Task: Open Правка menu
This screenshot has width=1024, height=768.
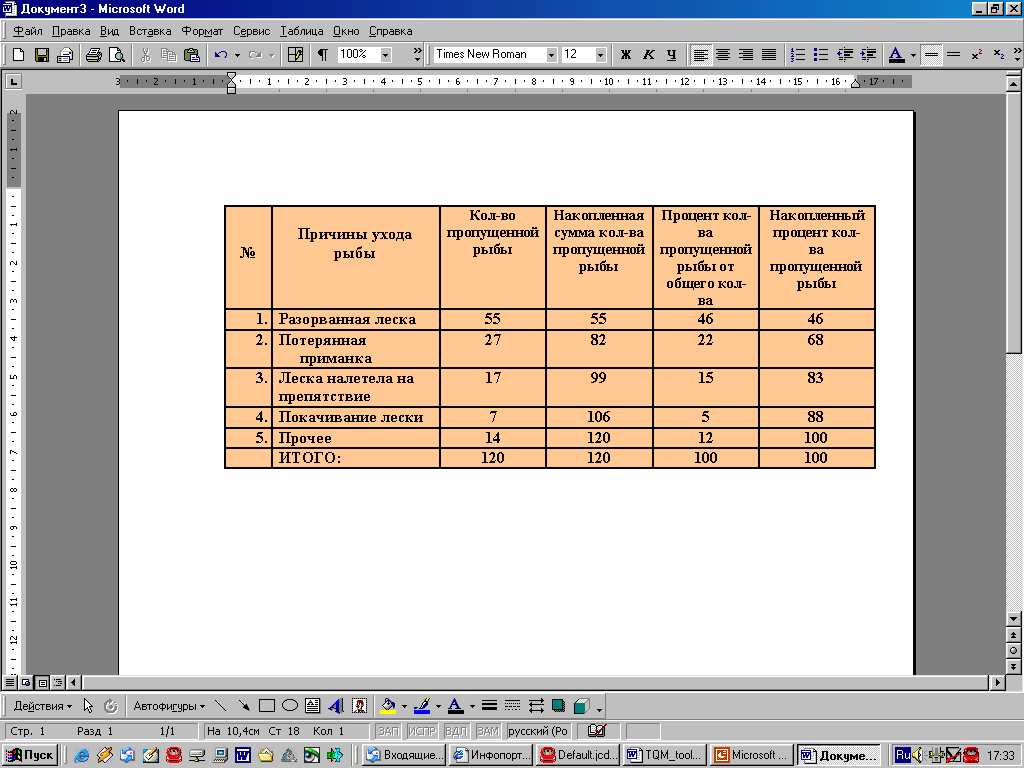Action: (x=71, y=31)
